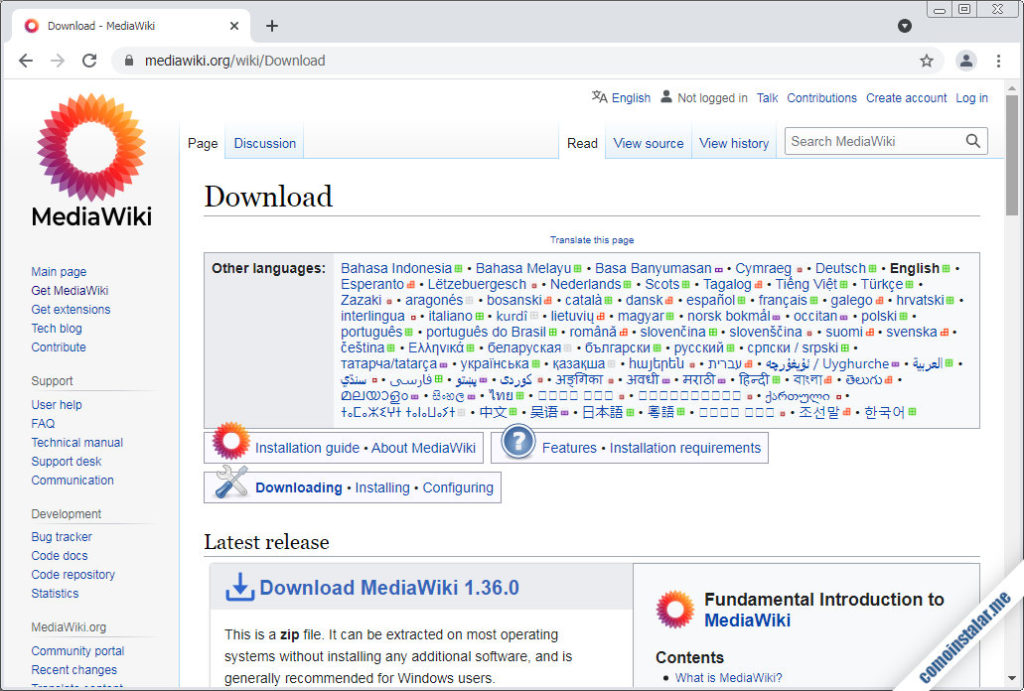Click the address bar URL
Screen dimensions: 1024x691
click(x=235, y=61)
